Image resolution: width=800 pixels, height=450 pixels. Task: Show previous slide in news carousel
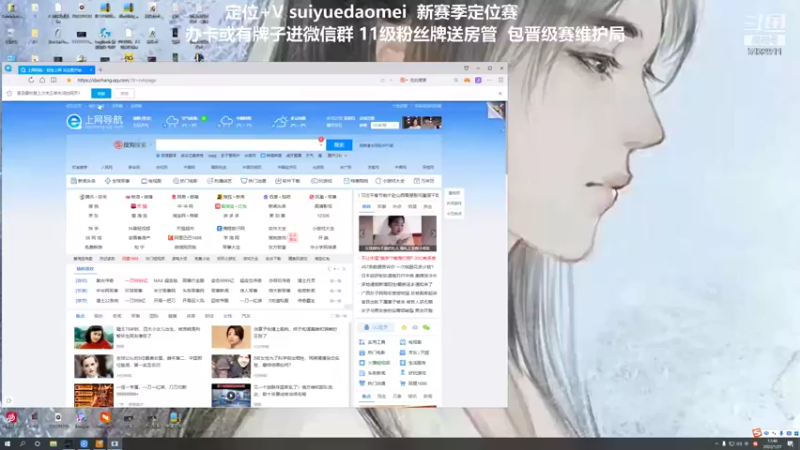coord(362,233)
